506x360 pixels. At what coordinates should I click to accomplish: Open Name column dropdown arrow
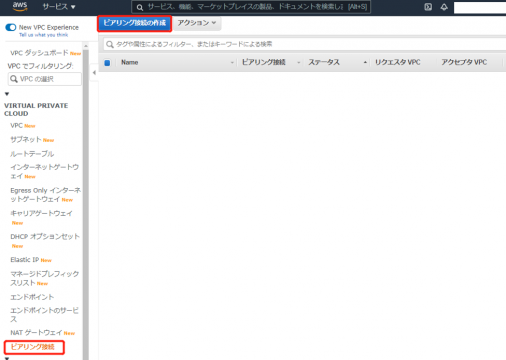pos(232,63)
